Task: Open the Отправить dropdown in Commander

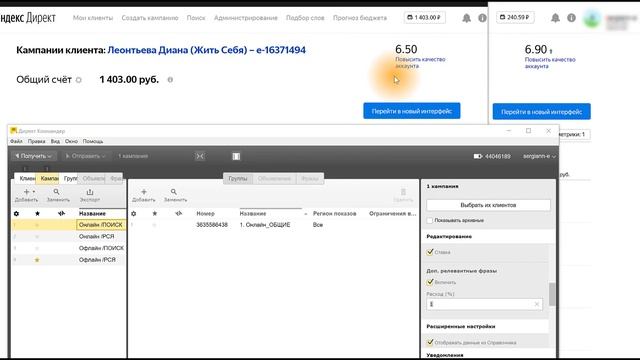Action: point(85,156)
